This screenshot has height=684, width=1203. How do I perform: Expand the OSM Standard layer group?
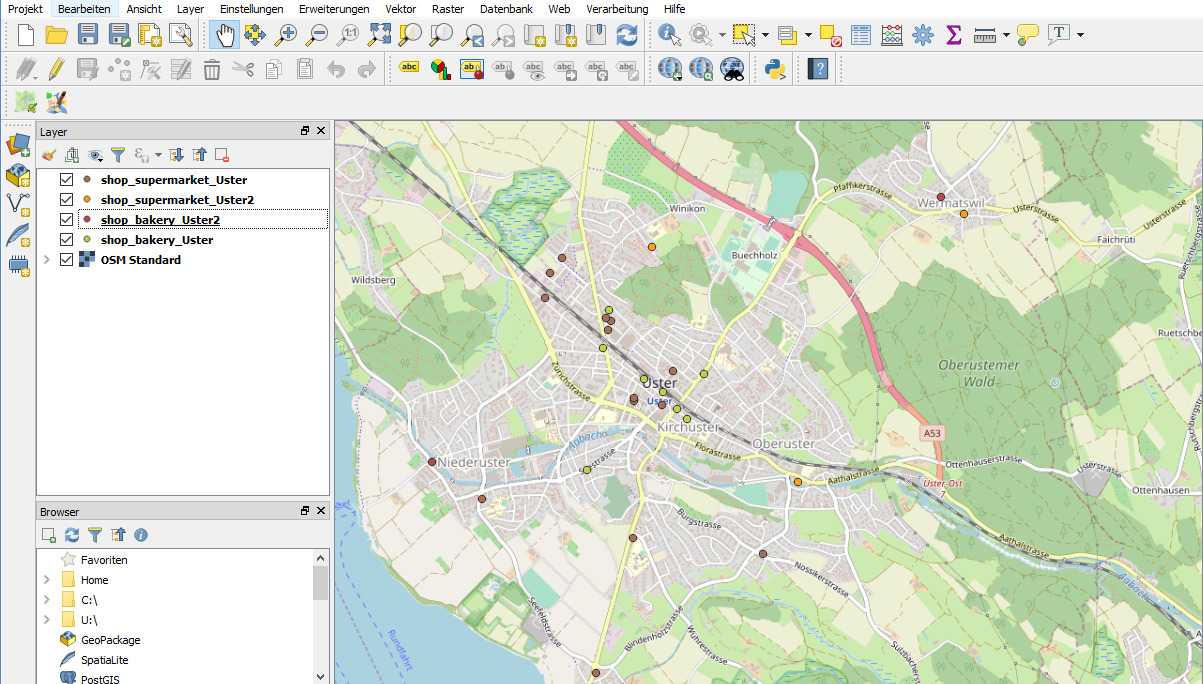(46, 260)
